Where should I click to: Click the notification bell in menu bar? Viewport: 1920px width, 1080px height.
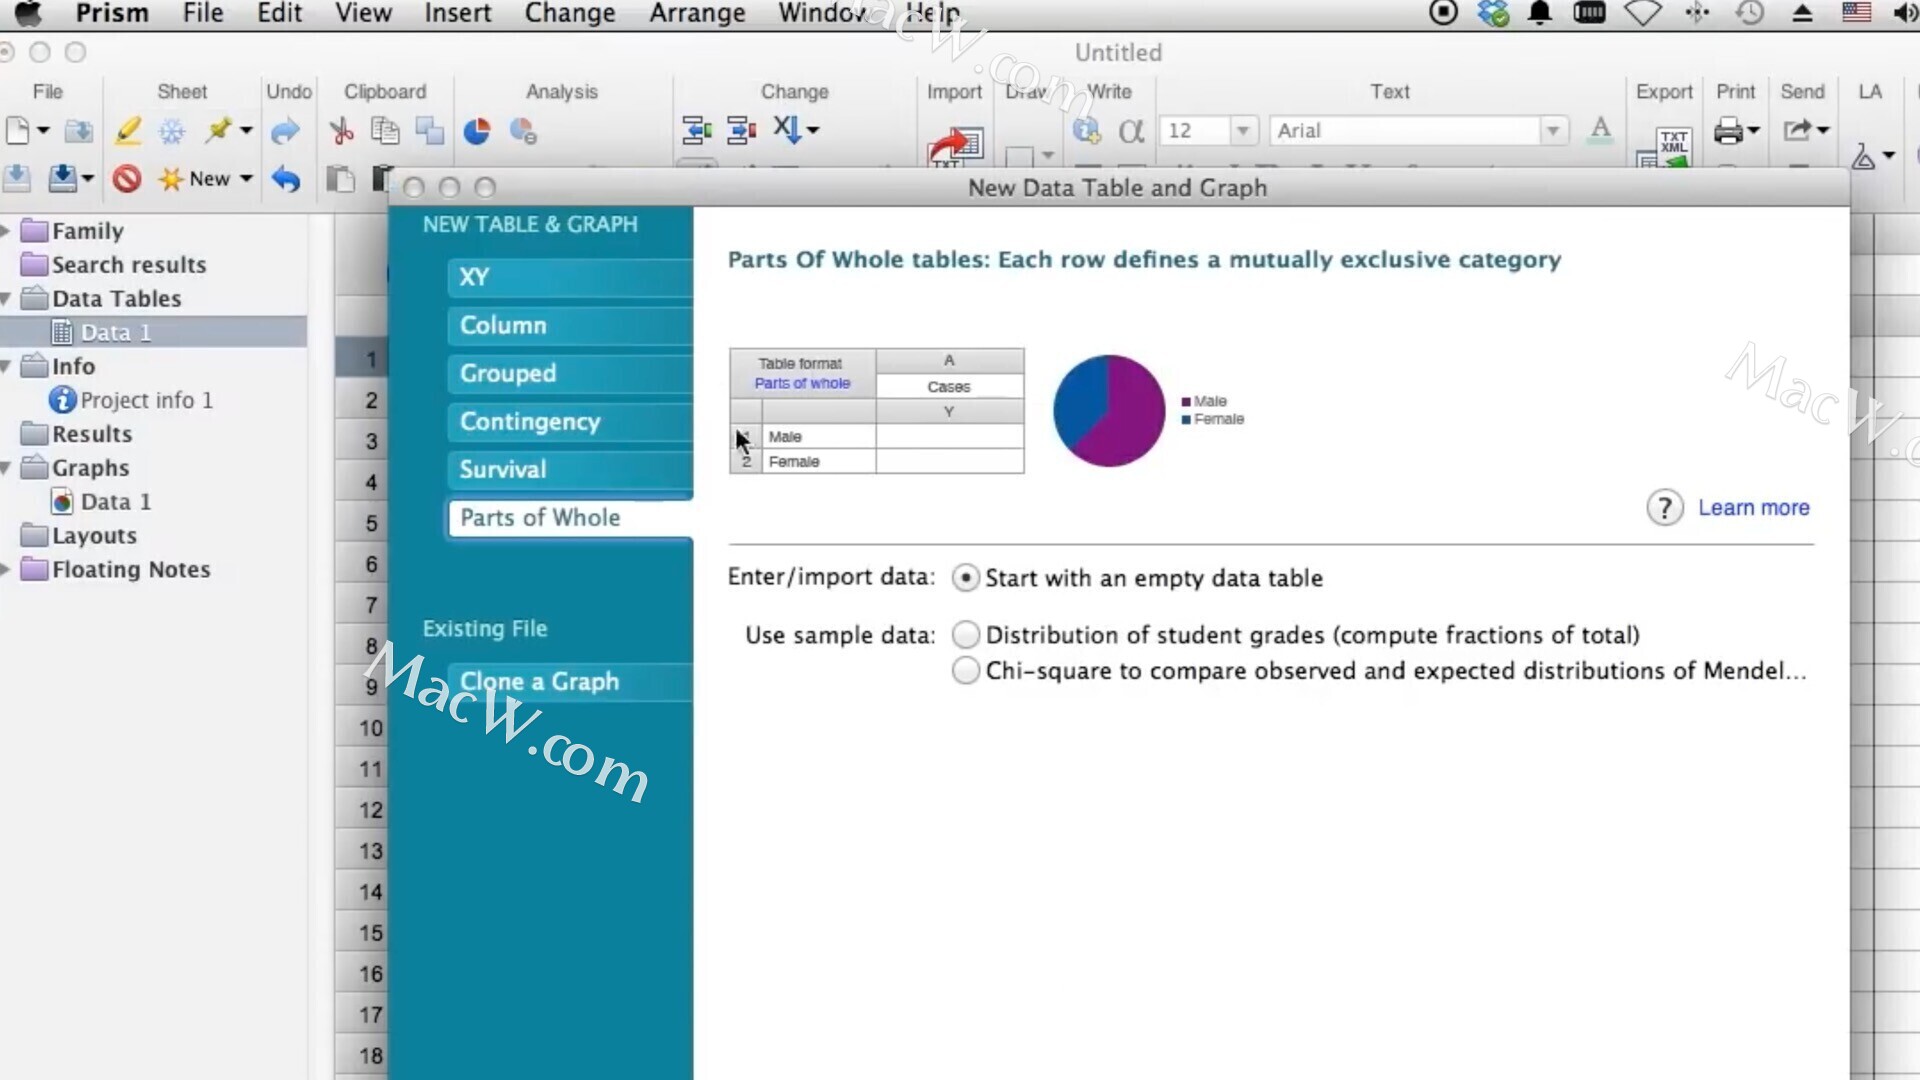pos(1540,13)
